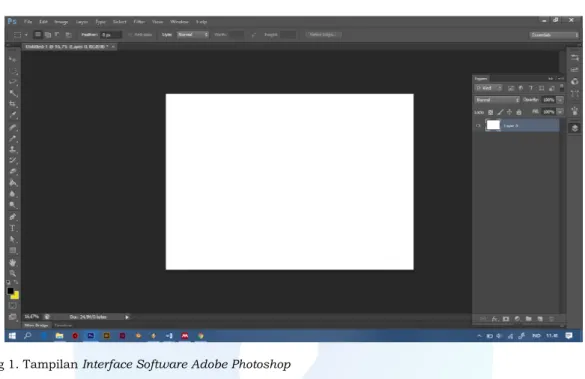Toggle Lock all padlock
Image resolution: width=585 pixels, height=379 pixels.
click(519, 112)
